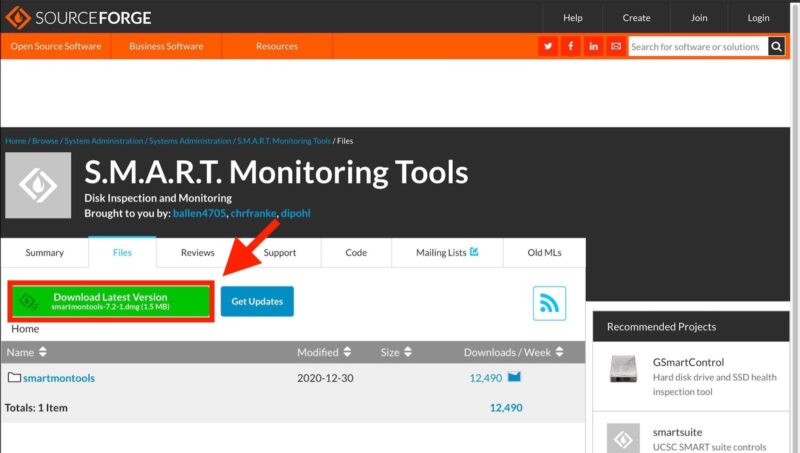The image size is (800, 453).
Task: Click the email envelope icon
Action: 616,46
